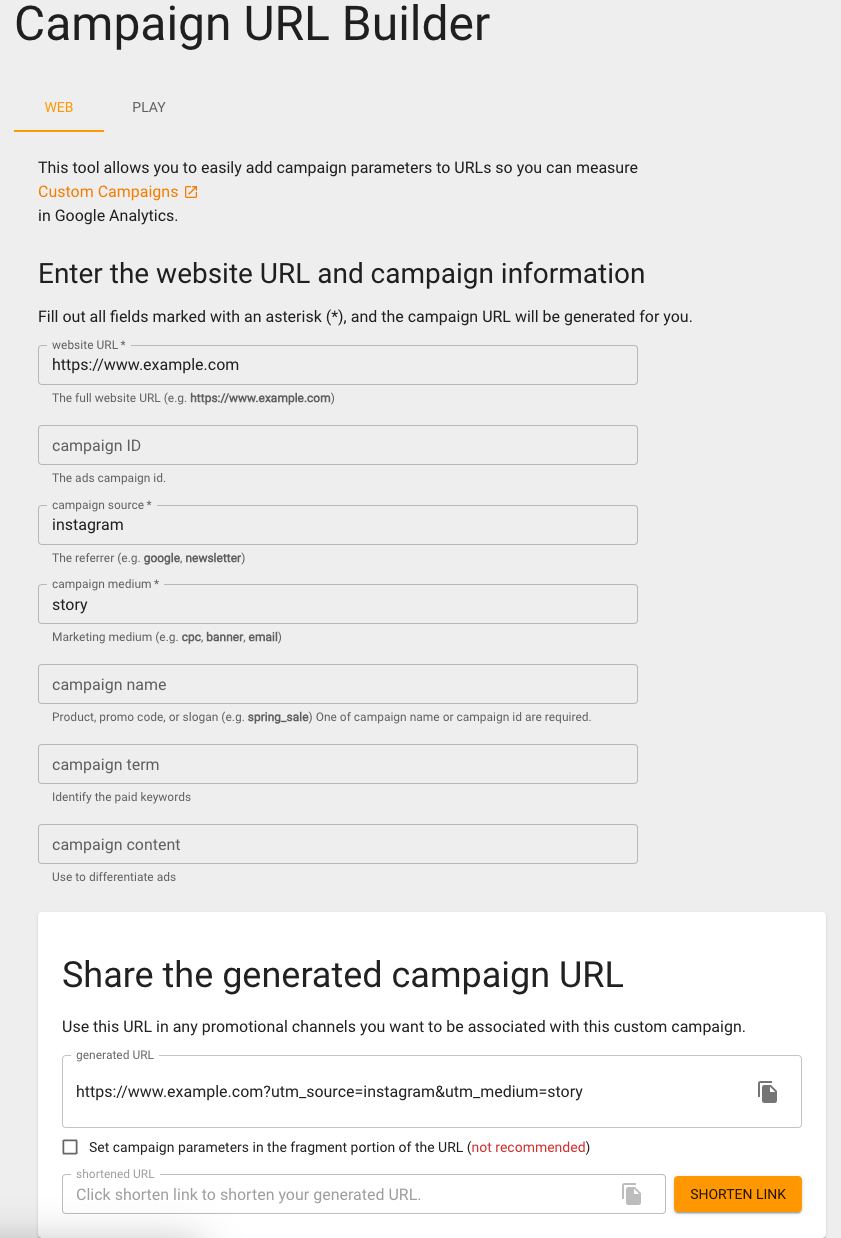Switch to the WEB tab
Screen dimensions: 841x1238
[59, 107]
